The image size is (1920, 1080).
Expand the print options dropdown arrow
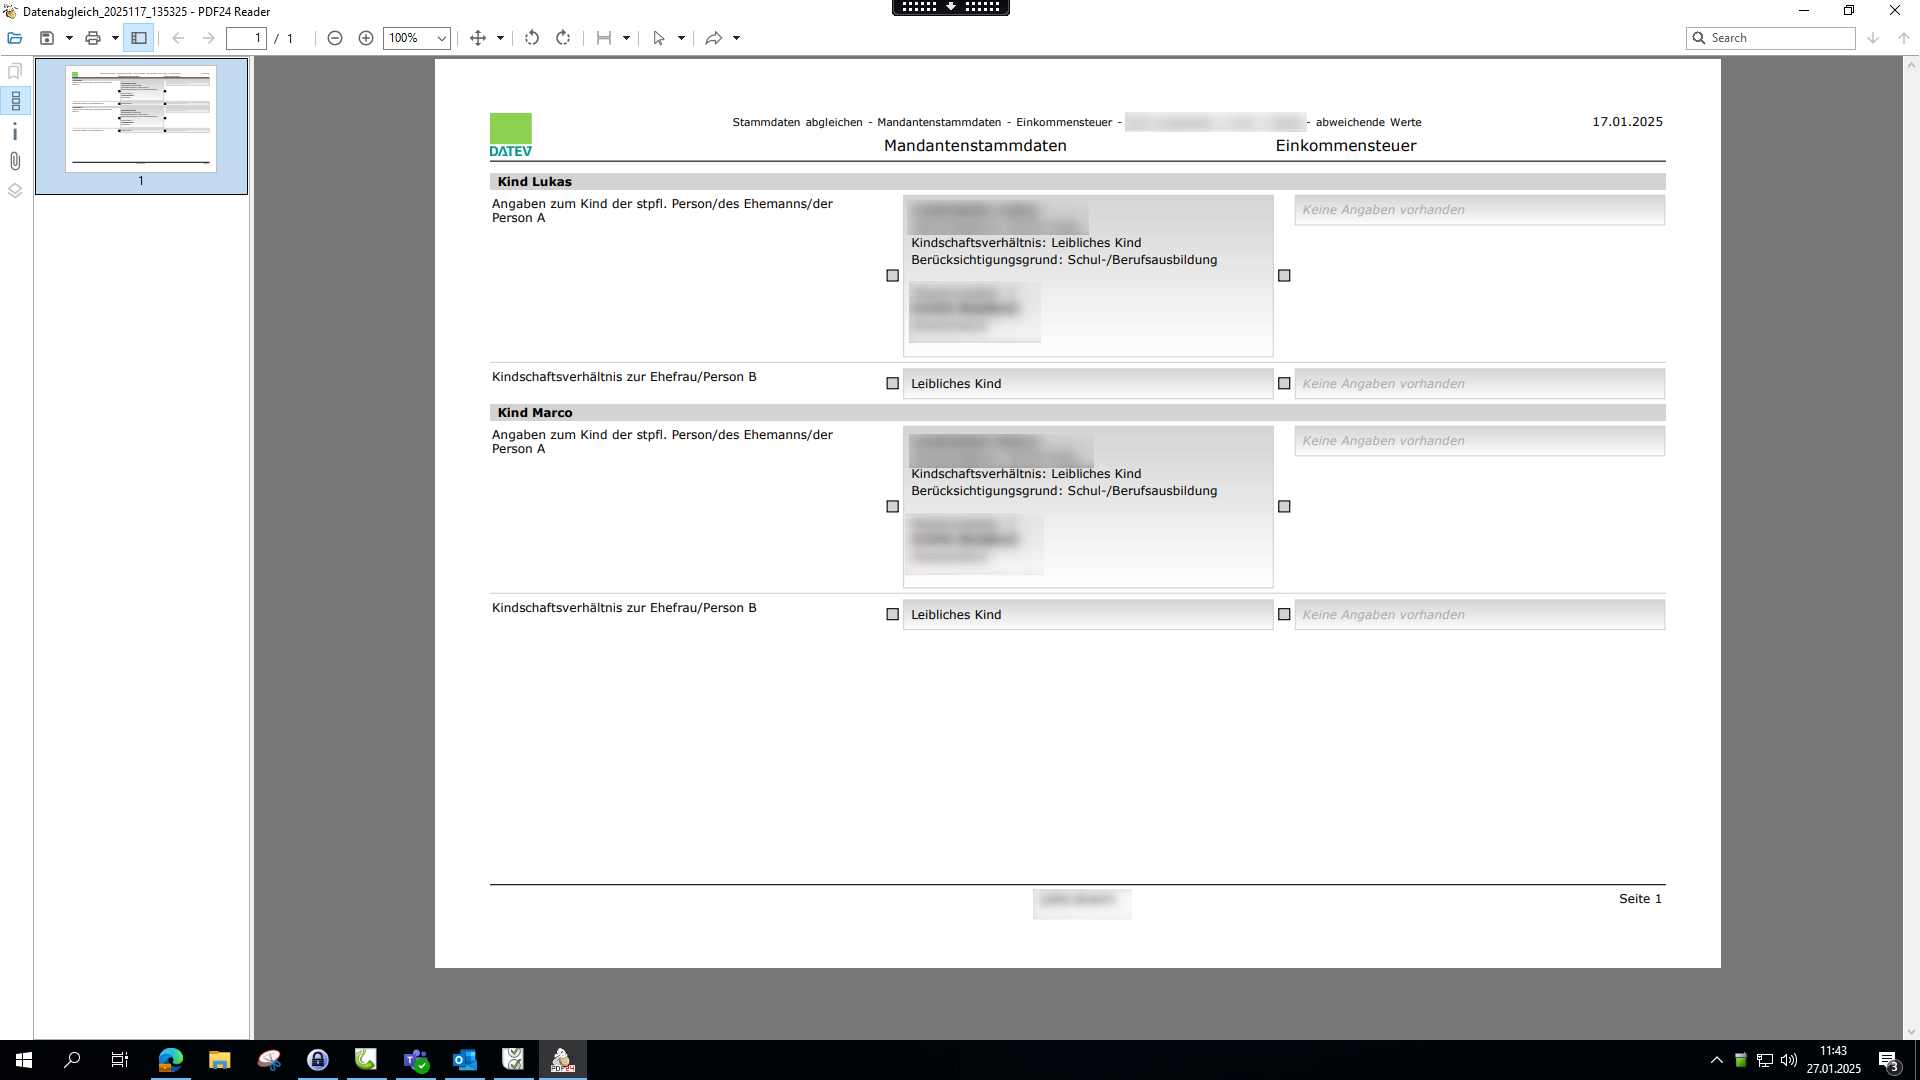115,38
